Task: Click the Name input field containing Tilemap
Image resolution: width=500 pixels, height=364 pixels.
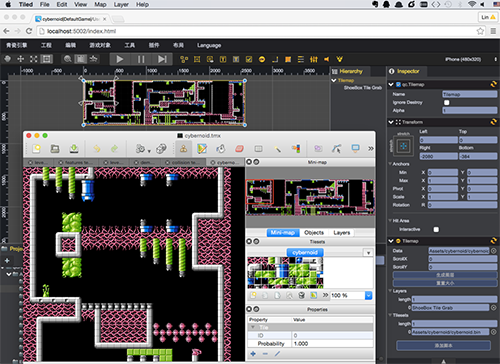Action: tap(470, 94)
